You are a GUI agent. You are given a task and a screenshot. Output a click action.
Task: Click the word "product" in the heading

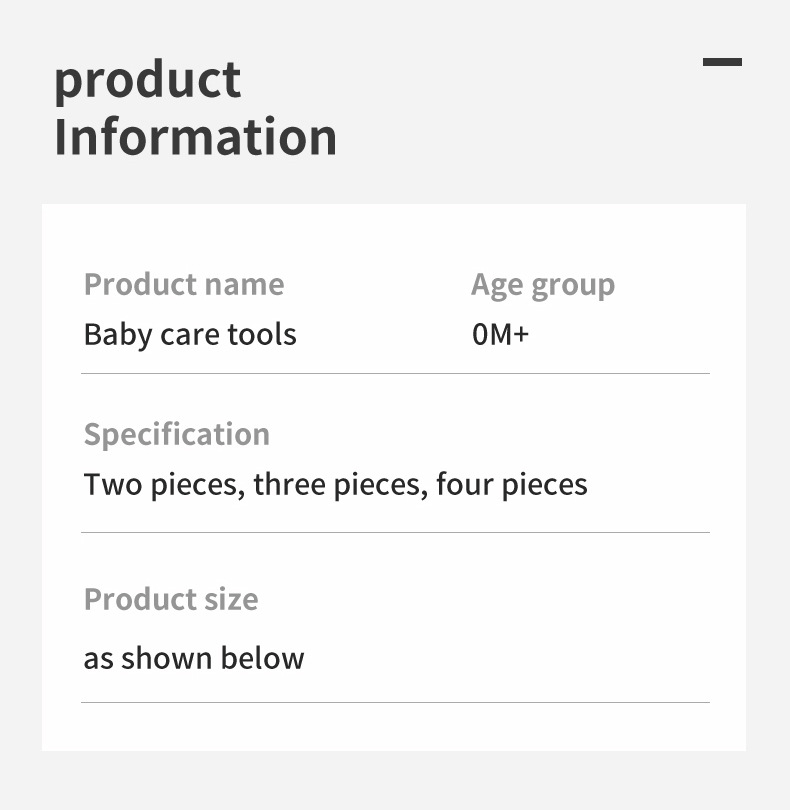coord(147,82)
